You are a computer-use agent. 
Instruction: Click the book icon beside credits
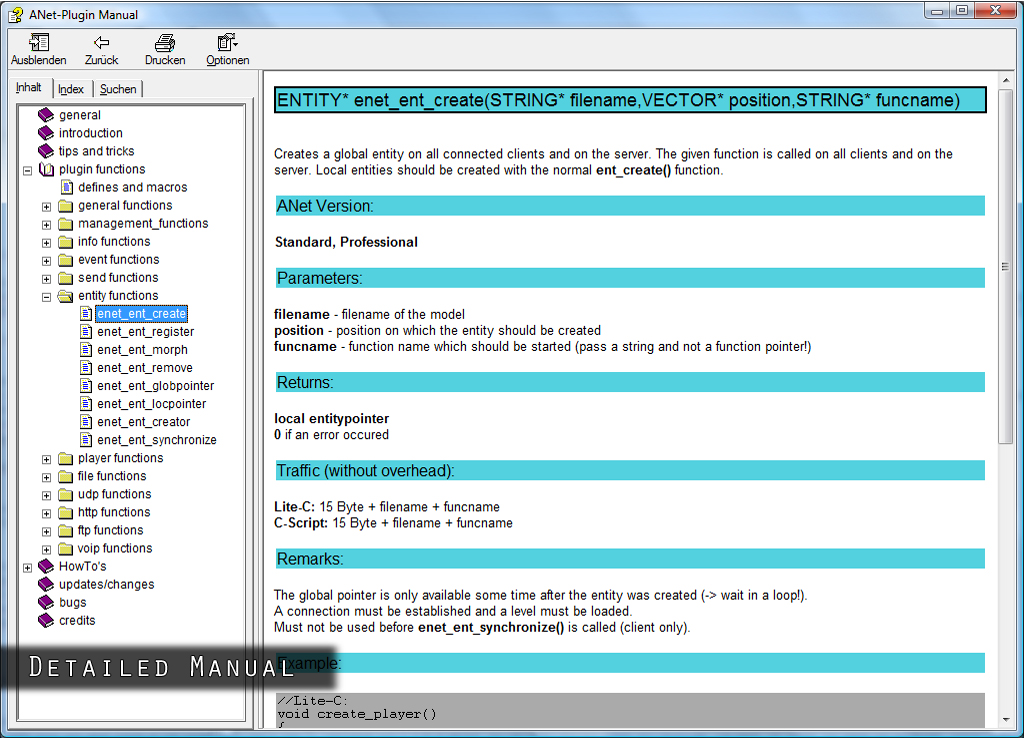click(46, 620)
